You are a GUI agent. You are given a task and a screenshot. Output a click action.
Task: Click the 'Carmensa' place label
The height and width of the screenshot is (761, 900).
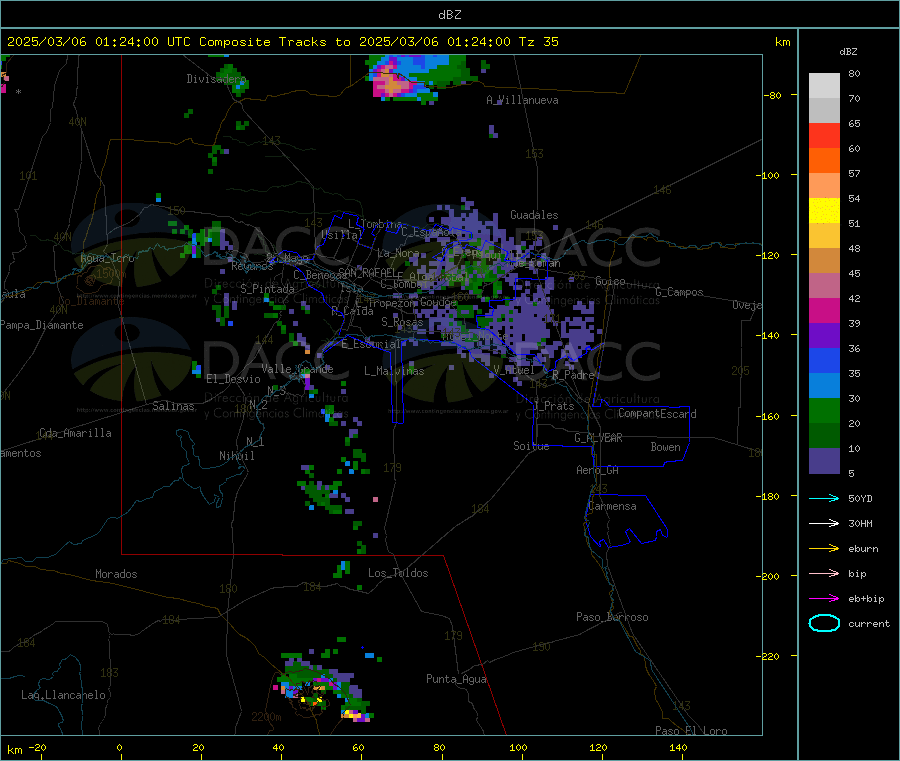[612, 506]
